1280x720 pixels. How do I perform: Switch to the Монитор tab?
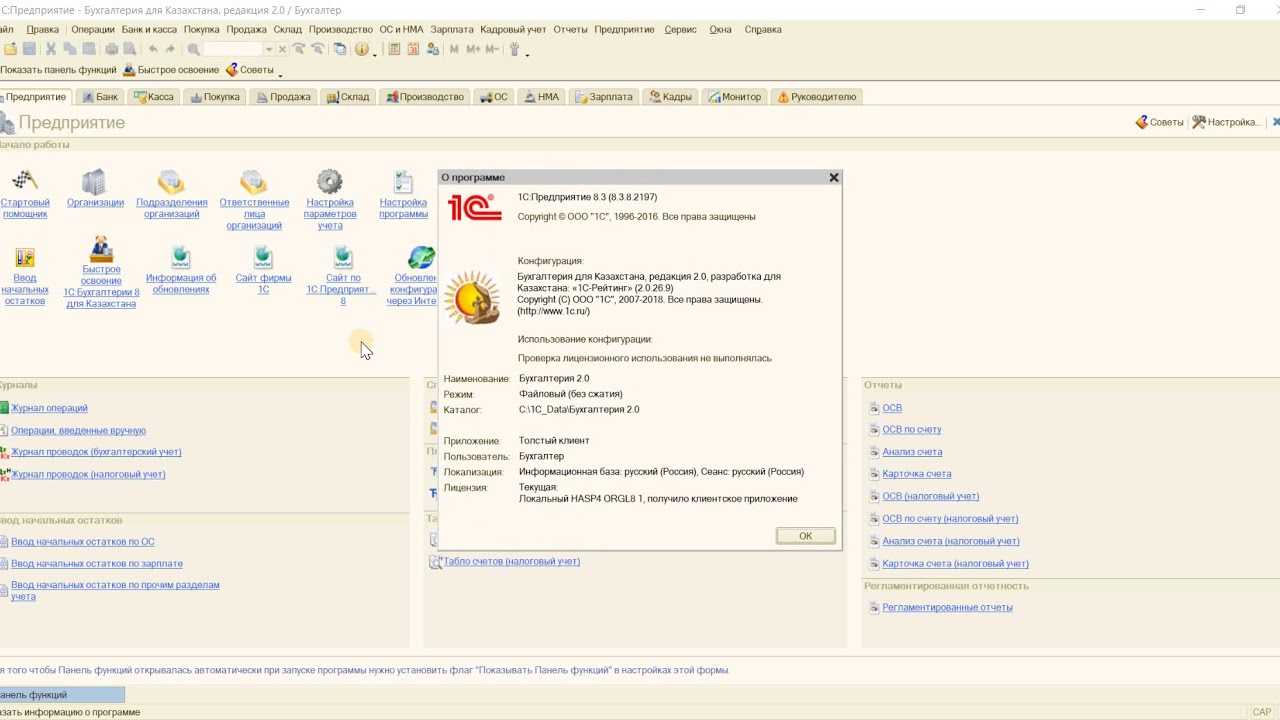(735, 97)
